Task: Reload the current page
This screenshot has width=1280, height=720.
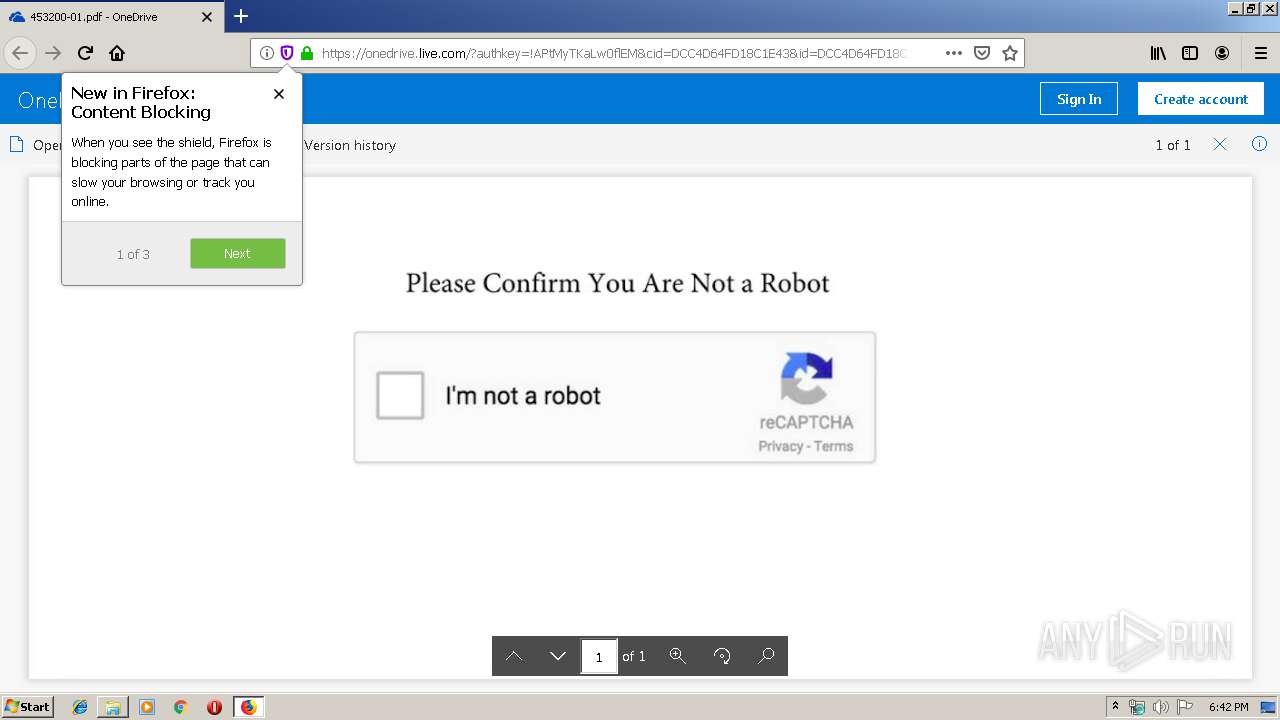Action: [85, 53]
